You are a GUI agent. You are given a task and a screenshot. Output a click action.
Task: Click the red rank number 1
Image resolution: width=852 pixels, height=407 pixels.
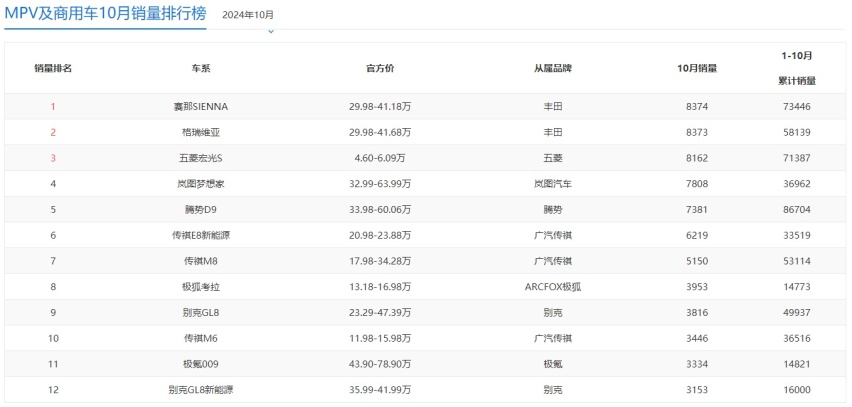coord(53,107)
